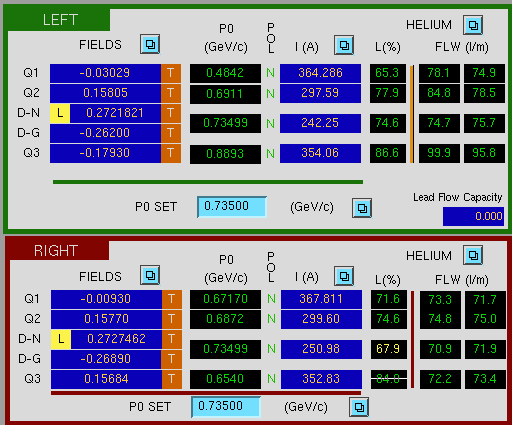The image size is (512, 425).
Task: Click related display icon next to LEFT P0 SET
Action: click(362, 208)
